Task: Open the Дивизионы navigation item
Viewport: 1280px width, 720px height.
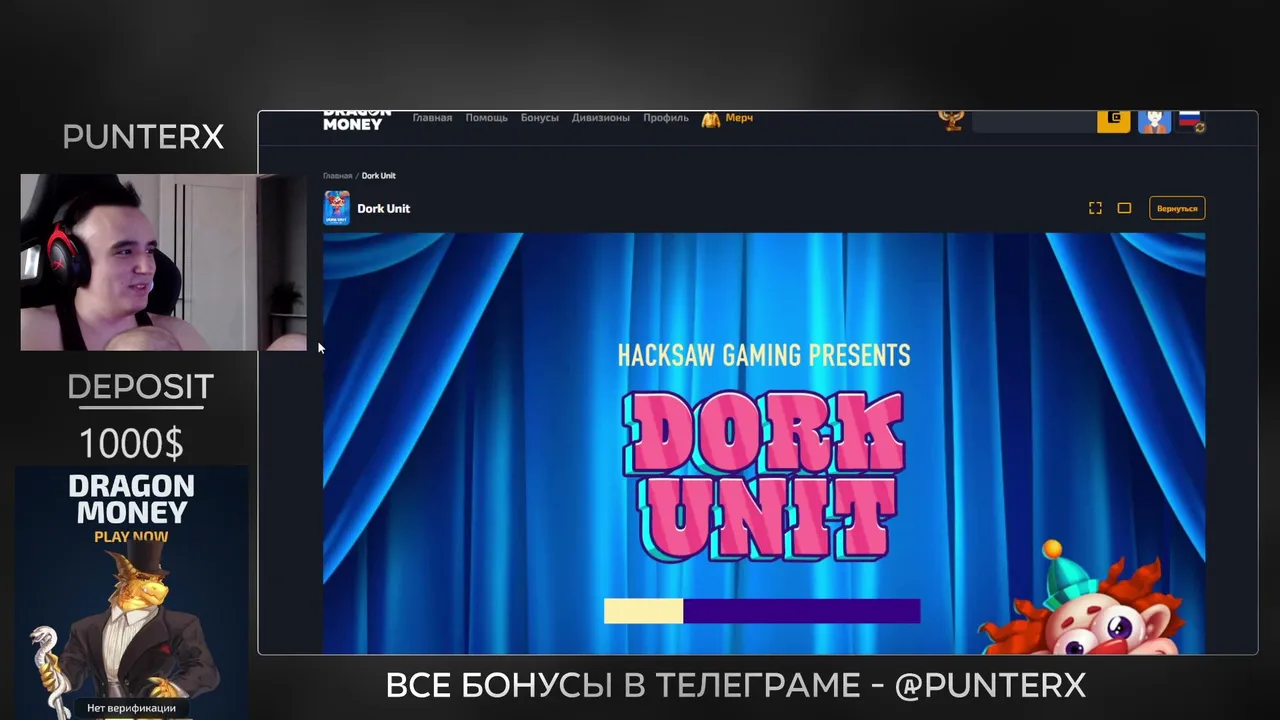Action: point(601,118)
